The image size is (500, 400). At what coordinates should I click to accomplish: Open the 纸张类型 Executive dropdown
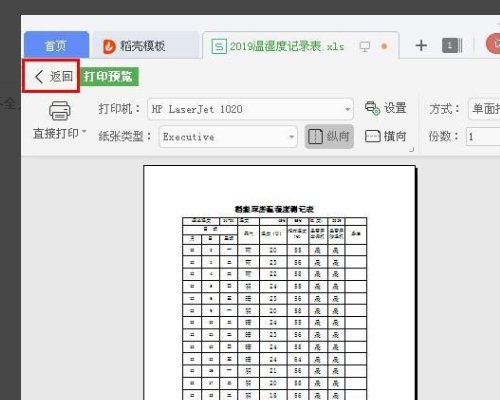pos(228,137)
